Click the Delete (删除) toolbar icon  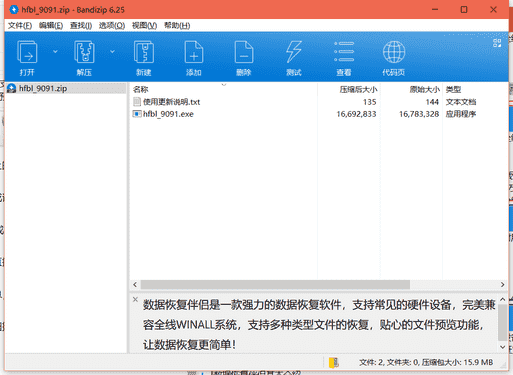point(244,52)
